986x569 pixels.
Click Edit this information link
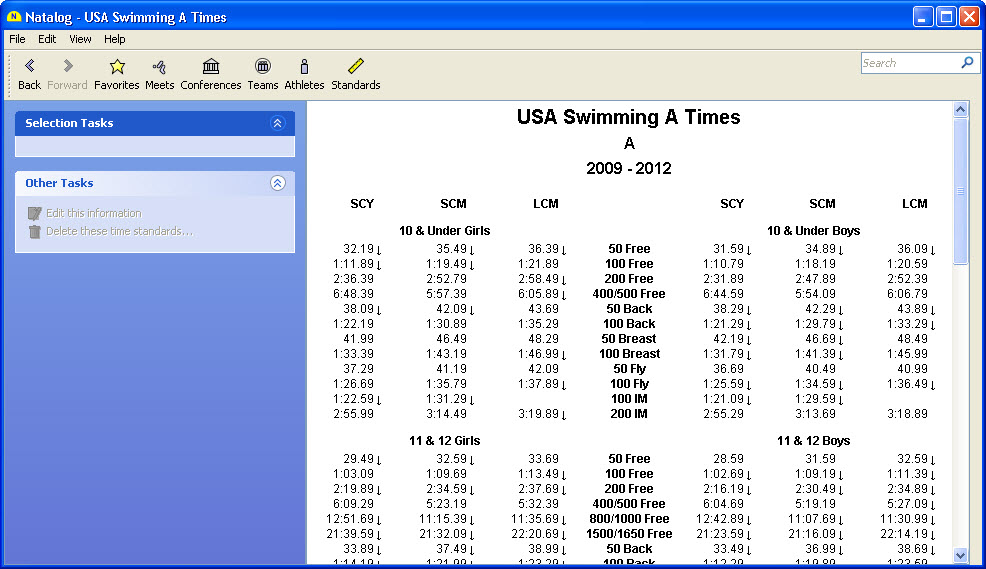click(x=93, y=213)
